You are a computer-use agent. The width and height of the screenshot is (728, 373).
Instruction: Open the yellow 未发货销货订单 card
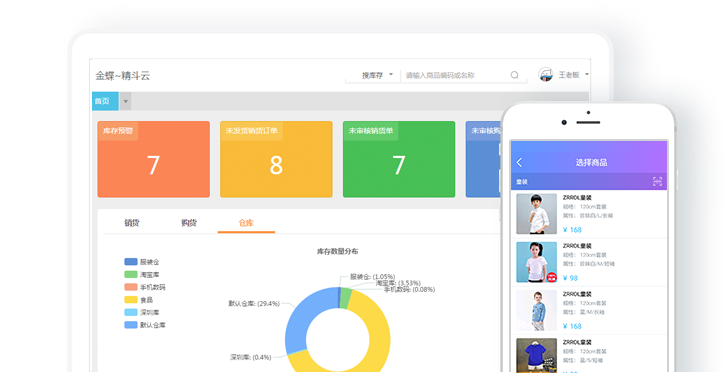[x=276, y=159]
